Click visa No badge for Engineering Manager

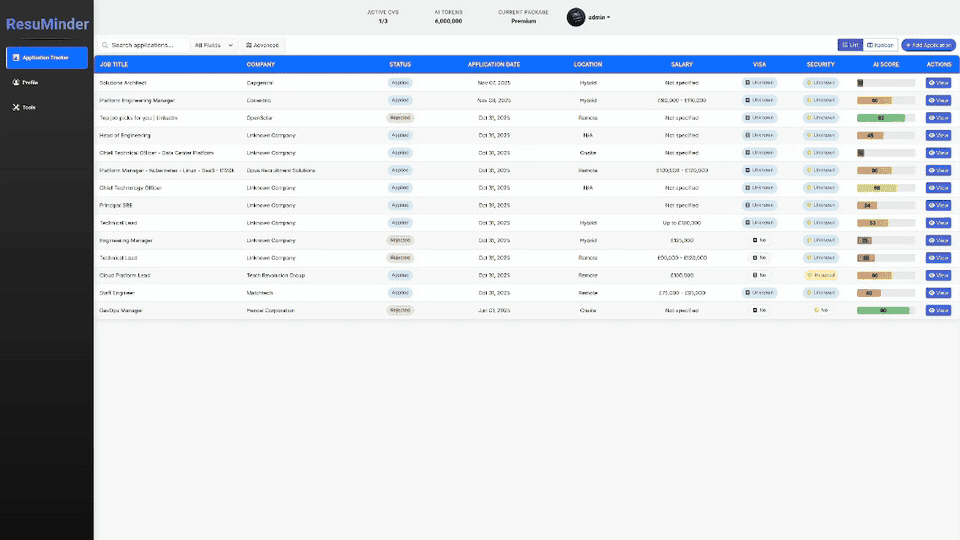[x=759, y=241]
